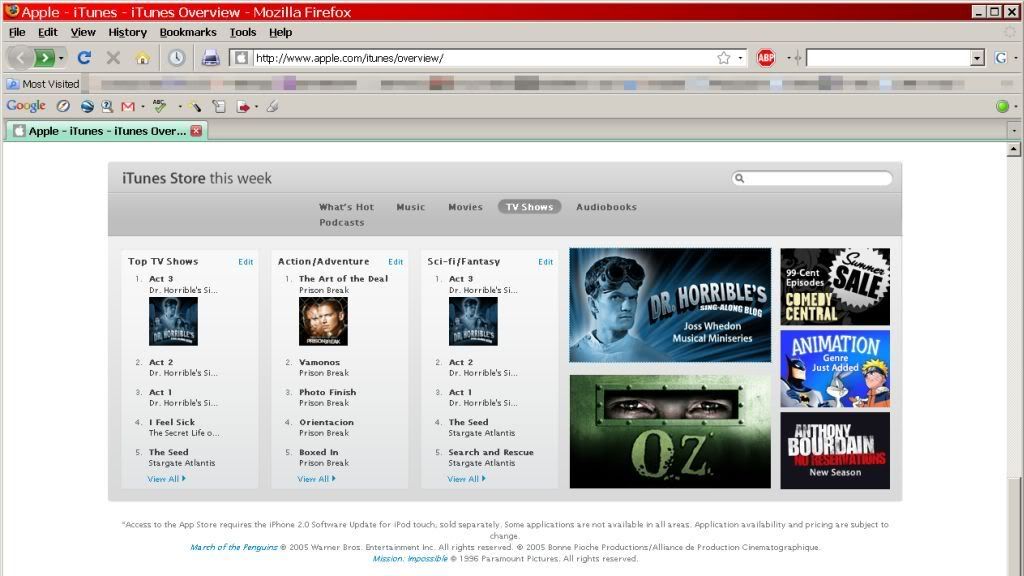Open the Edit menu
The image size is (1024, 576).
pos(48,32)
